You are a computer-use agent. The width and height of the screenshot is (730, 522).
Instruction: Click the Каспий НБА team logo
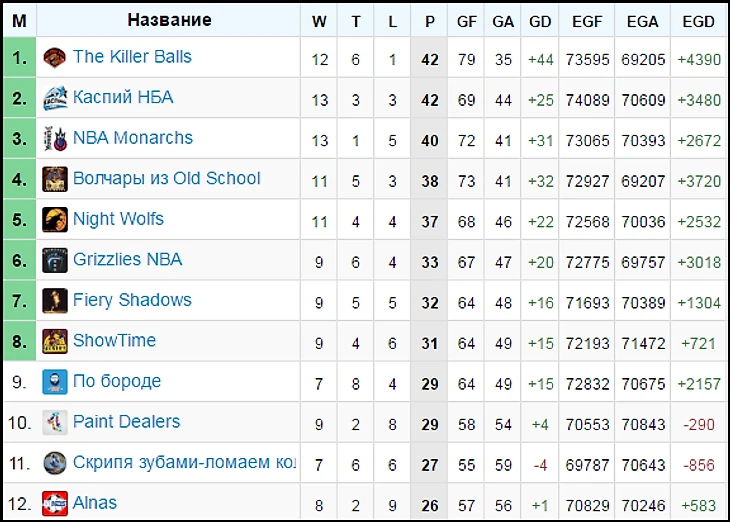point(55,98)
